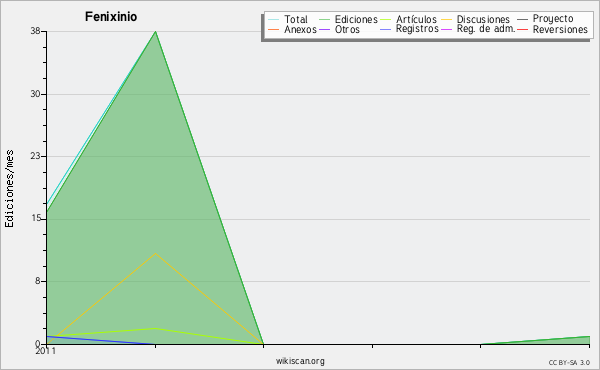Click the y-axis label 23
The height and width of the screenshot is (370, 600).
tap(36, 156)
